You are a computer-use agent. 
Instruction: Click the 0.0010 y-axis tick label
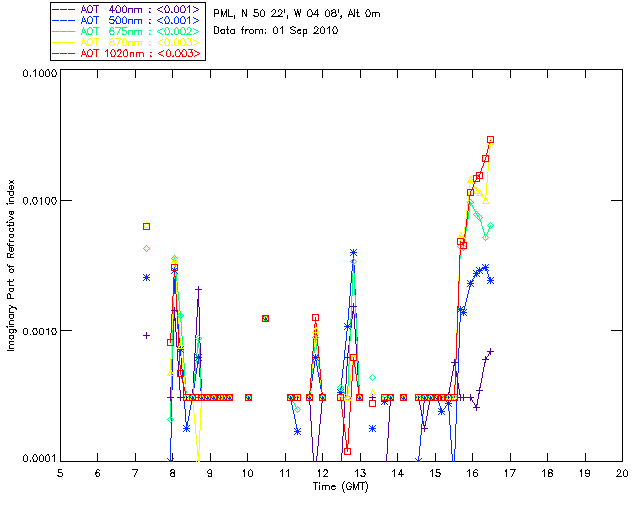38,331
